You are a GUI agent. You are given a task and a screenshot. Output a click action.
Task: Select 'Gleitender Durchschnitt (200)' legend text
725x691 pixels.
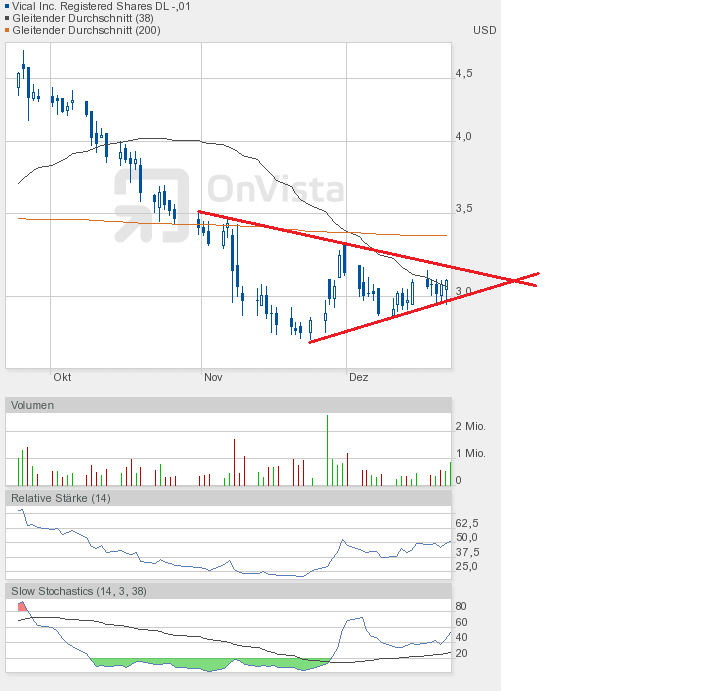point(86,31)
